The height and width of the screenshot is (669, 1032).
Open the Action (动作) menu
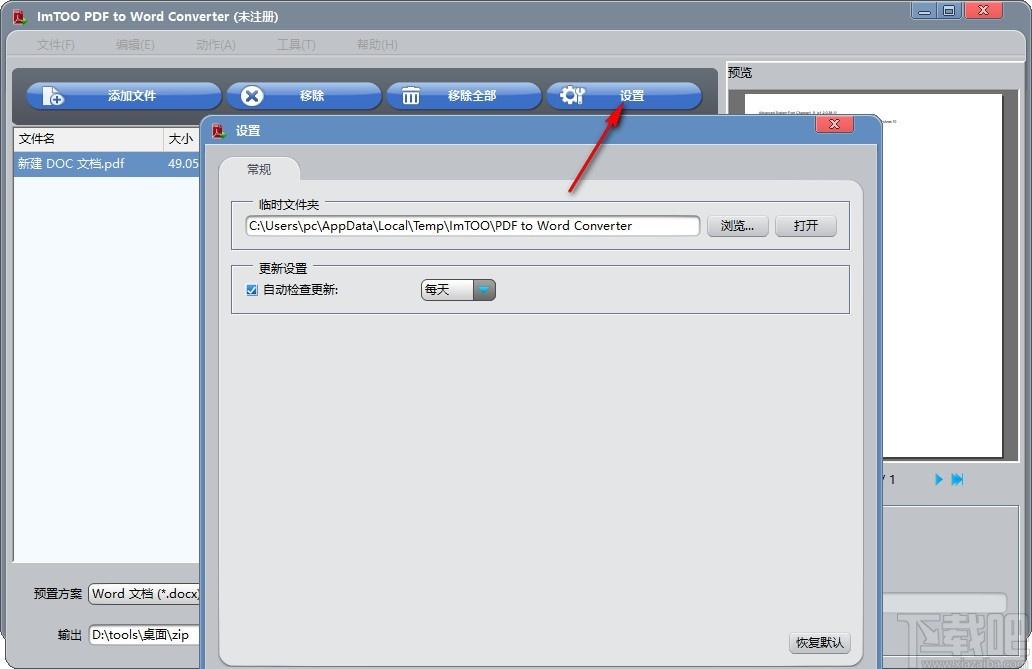tap(216, 45)
